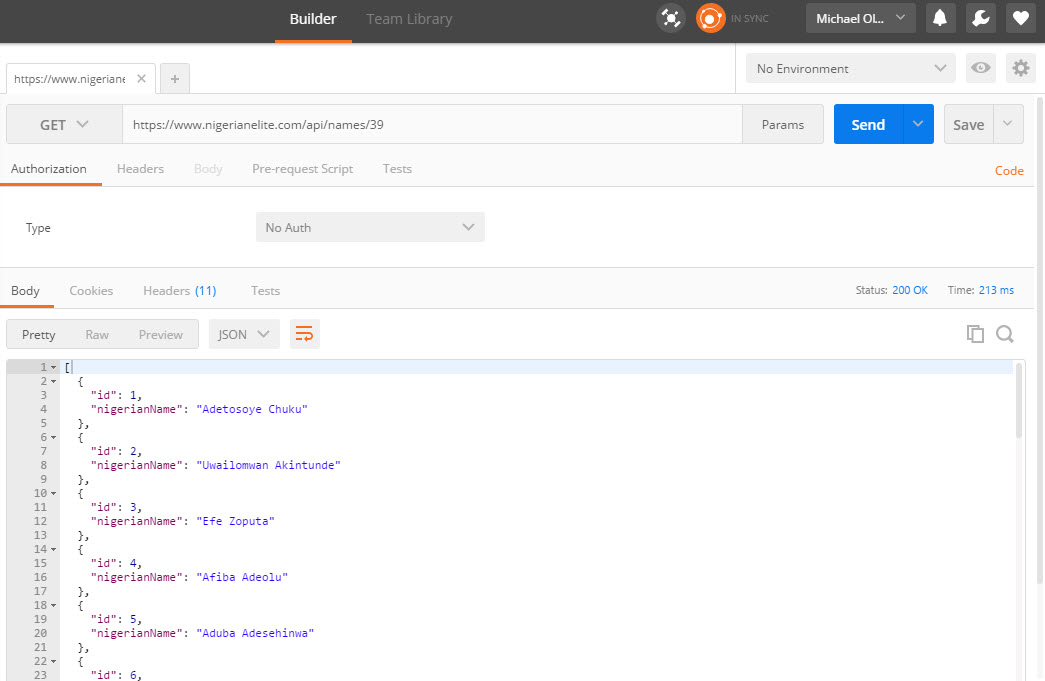The height and width of the screenshot is (681, 1045).
Task: Open the environment quick look eye icon
Action: coord(980,67)
